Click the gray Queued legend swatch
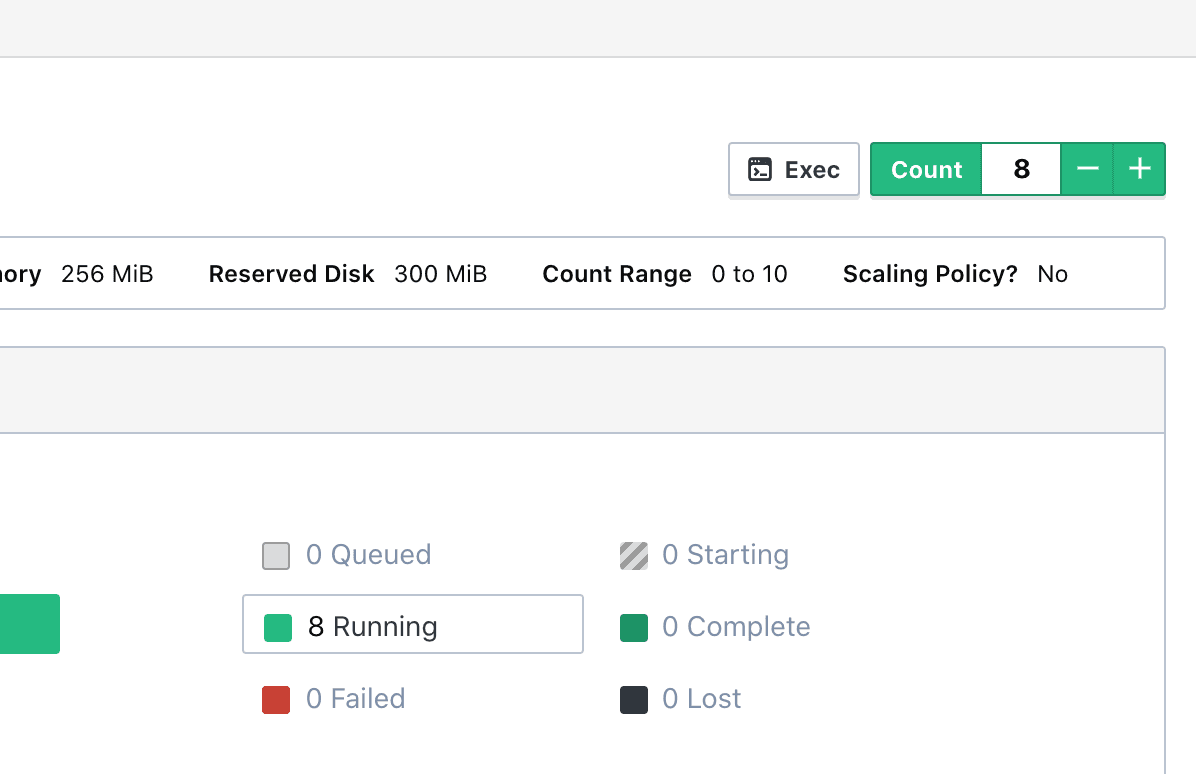This screenshot has width=1196, height=774. point(276,556)
